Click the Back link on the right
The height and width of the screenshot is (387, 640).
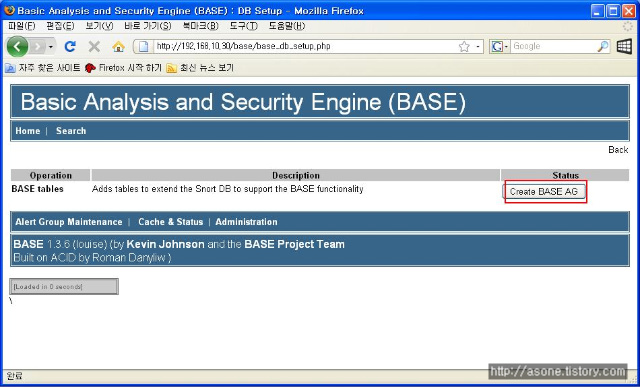(618, 150)
